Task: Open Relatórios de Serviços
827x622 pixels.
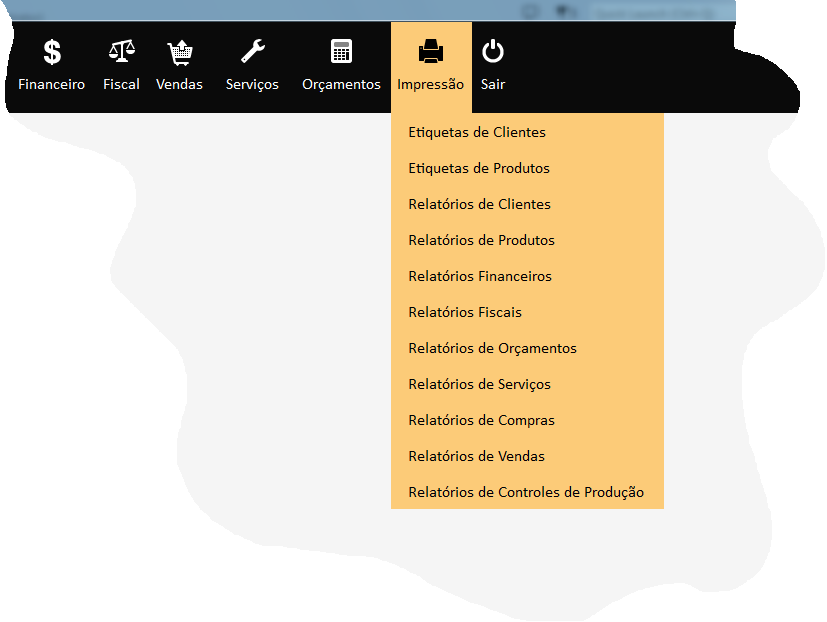Action: click(479, 384)
